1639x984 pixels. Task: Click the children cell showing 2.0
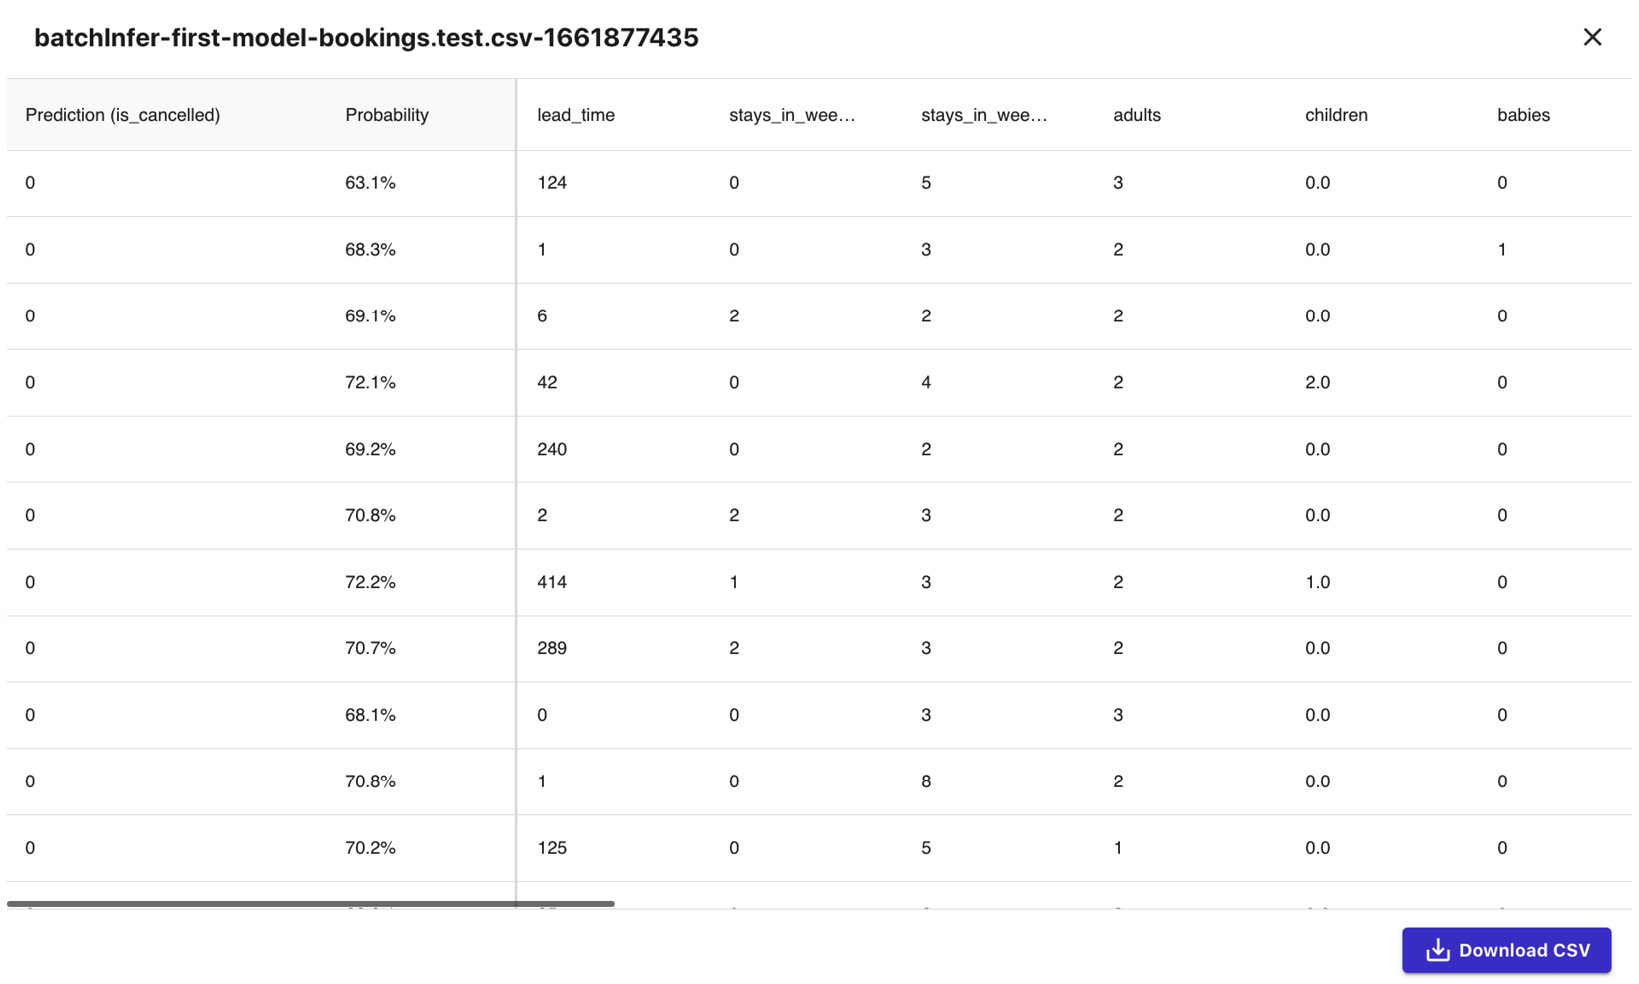(x=1317, y=382)
